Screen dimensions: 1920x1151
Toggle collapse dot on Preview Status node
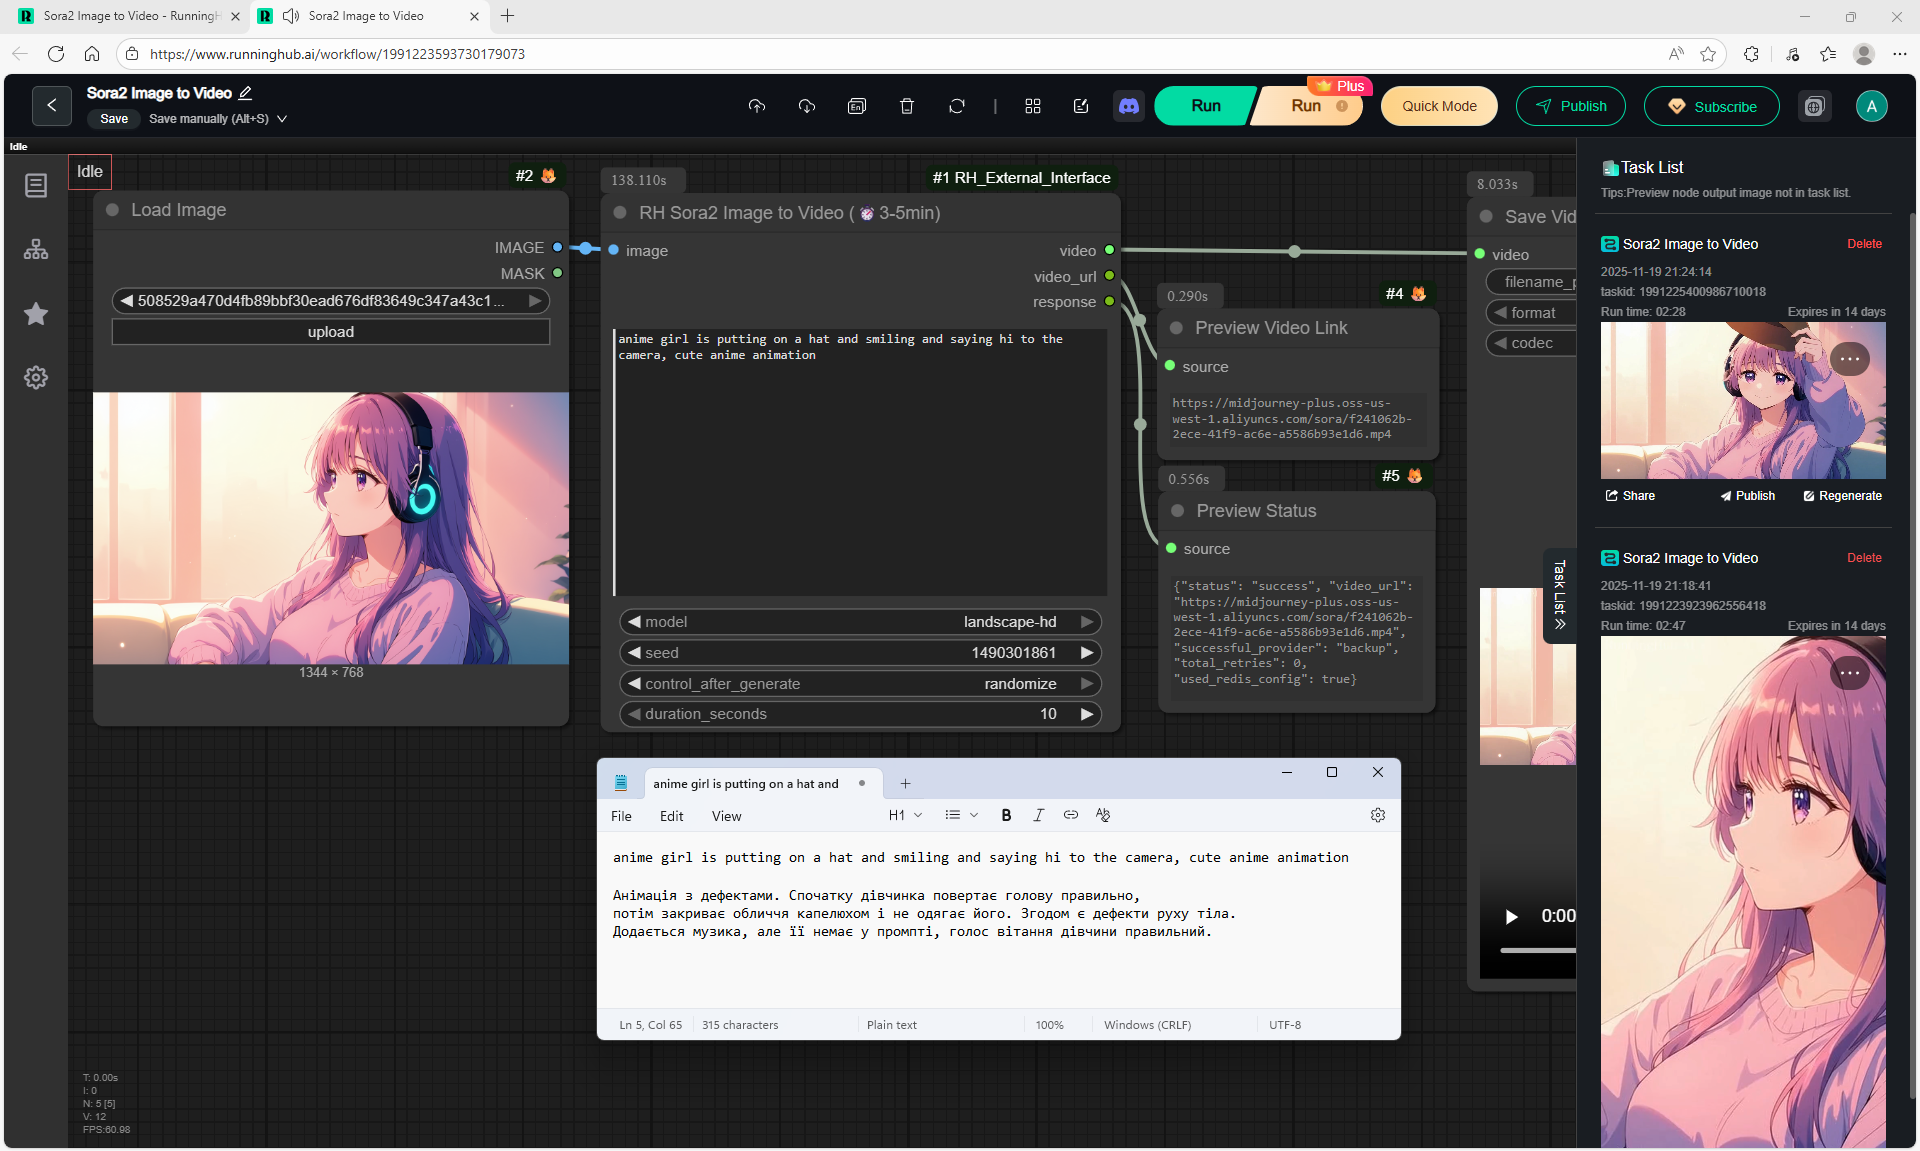click(x=1177, y=511)
